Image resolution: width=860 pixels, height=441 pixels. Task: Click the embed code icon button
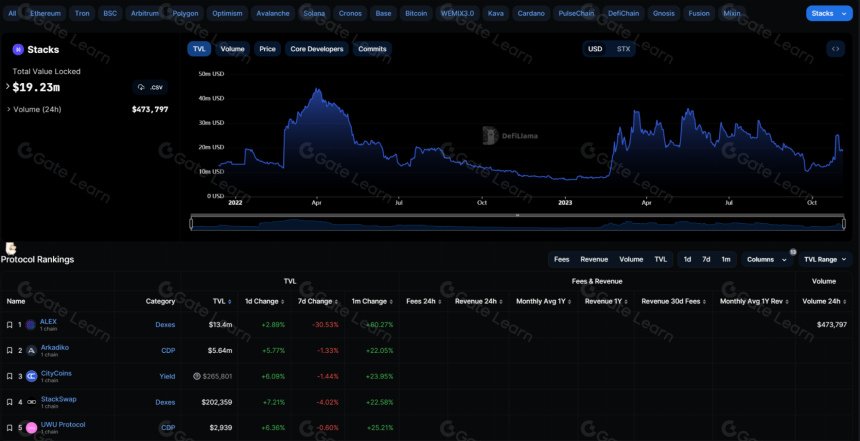coord(835,49)
